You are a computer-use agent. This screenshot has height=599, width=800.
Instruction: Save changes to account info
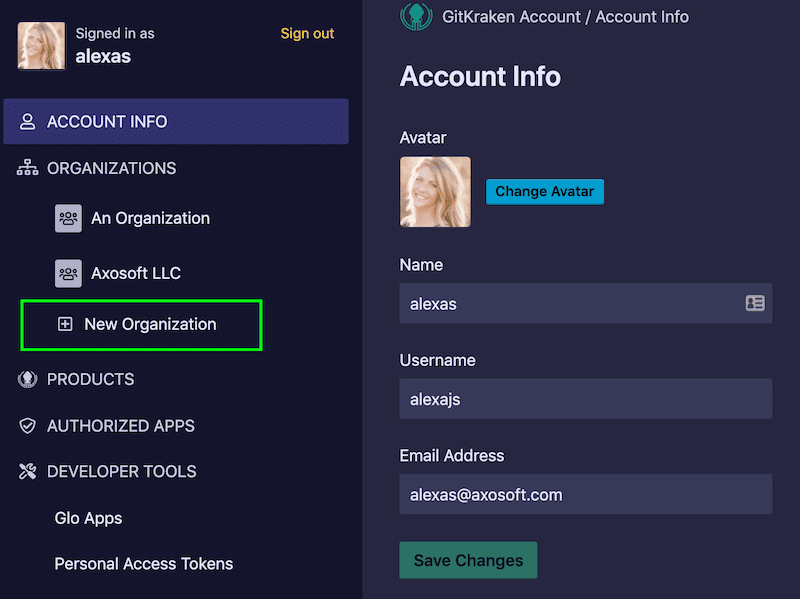coord(468,560)
